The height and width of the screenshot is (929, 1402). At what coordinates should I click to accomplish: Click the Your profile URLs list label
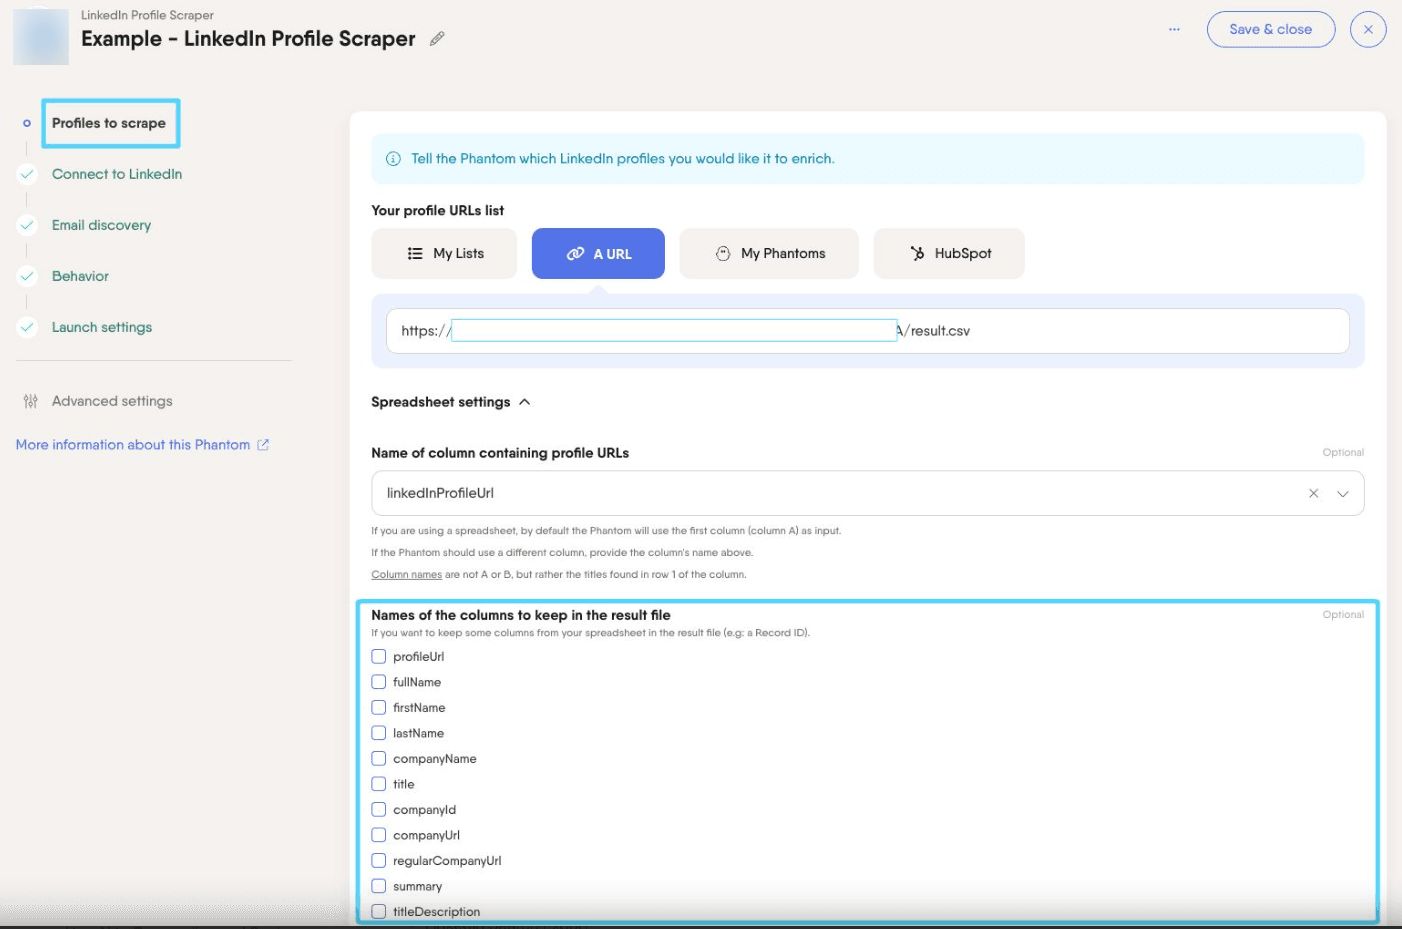pyautogui.click(x=437, y=210)
